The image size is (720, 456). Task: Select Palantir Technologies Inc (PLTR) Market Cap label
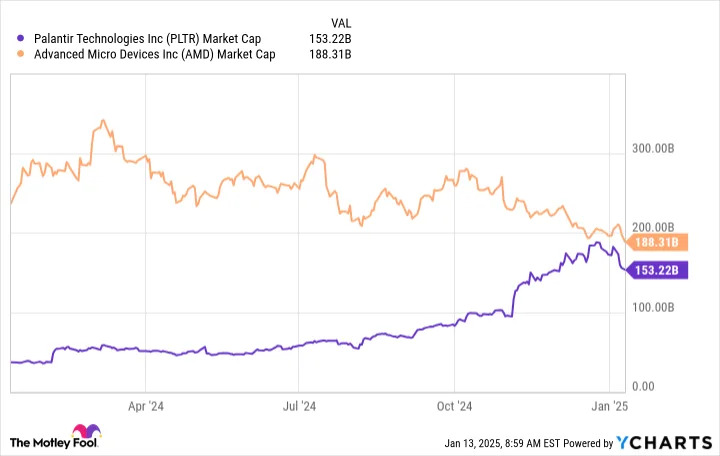[147, 39]
